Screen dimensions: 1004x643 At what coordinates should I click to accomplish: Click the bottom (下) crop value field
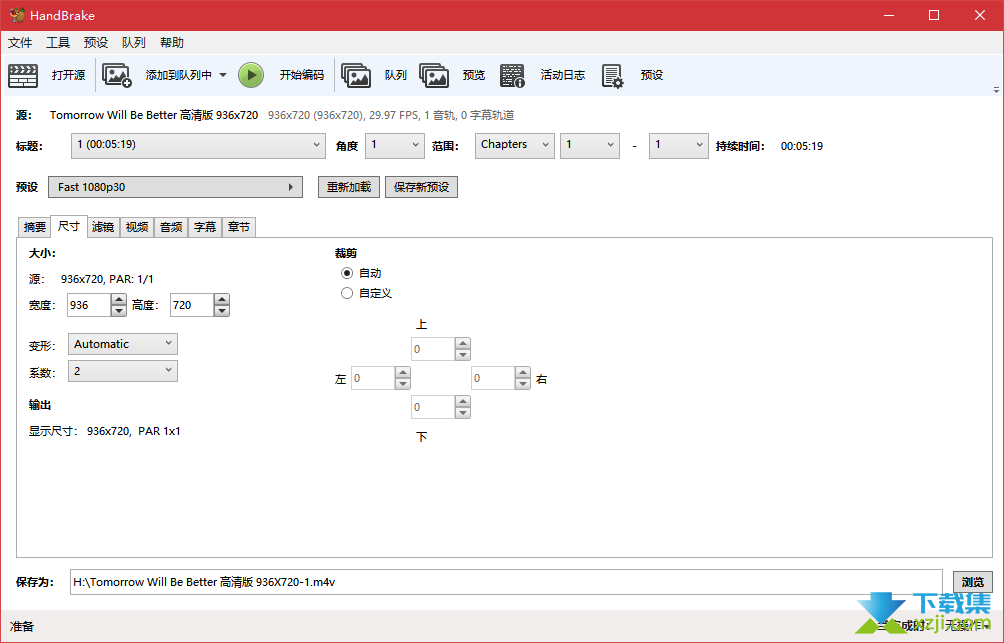(433, 407)
